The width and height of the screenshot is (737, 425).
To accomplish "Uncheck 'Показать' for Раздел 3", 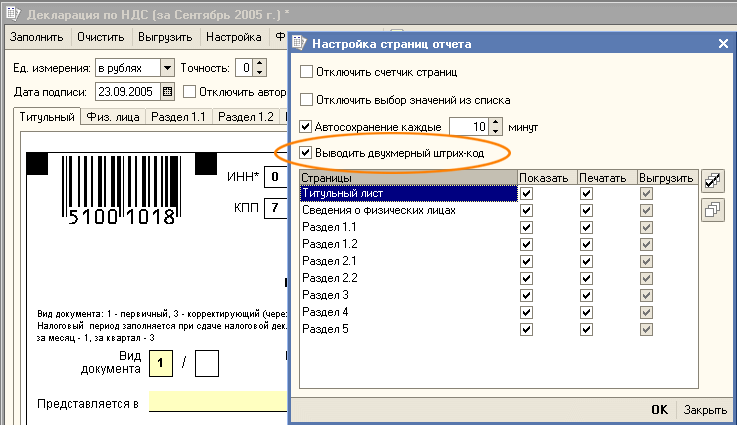I will pos(526,295).
